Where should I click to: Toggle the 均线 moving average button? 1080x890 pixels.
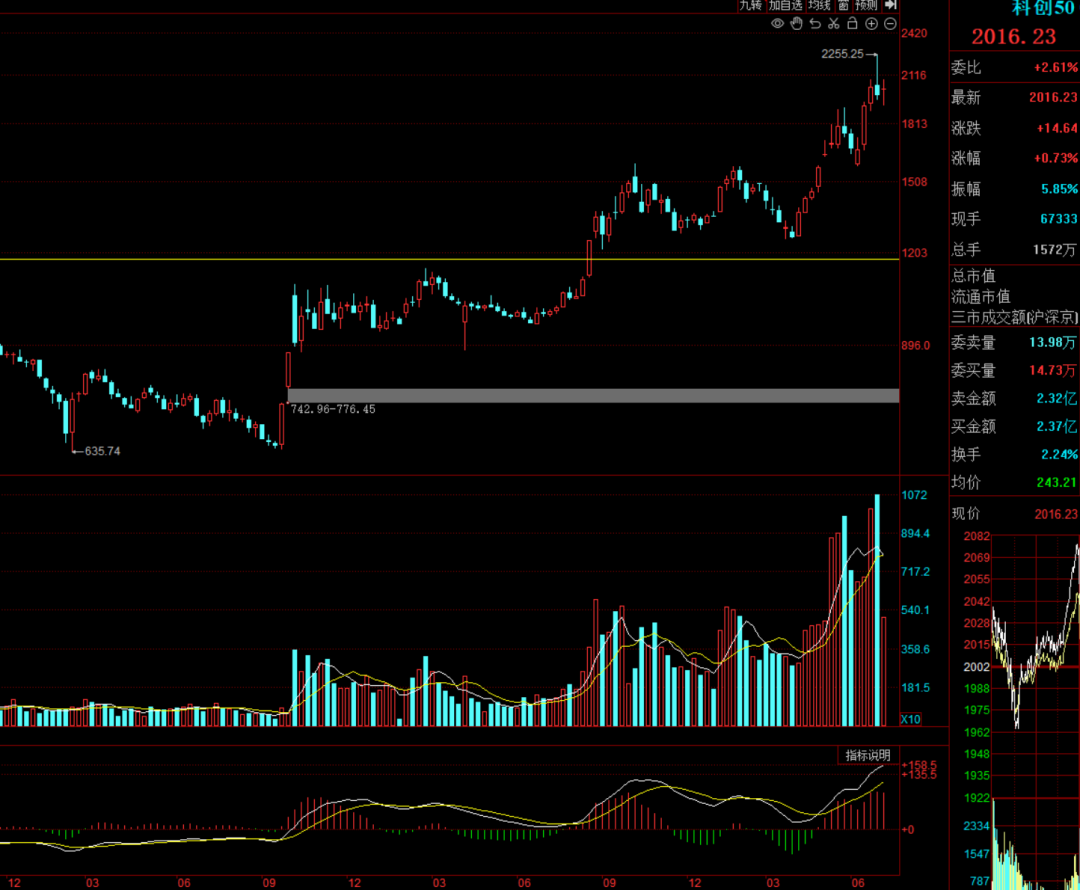coord(820,6)
